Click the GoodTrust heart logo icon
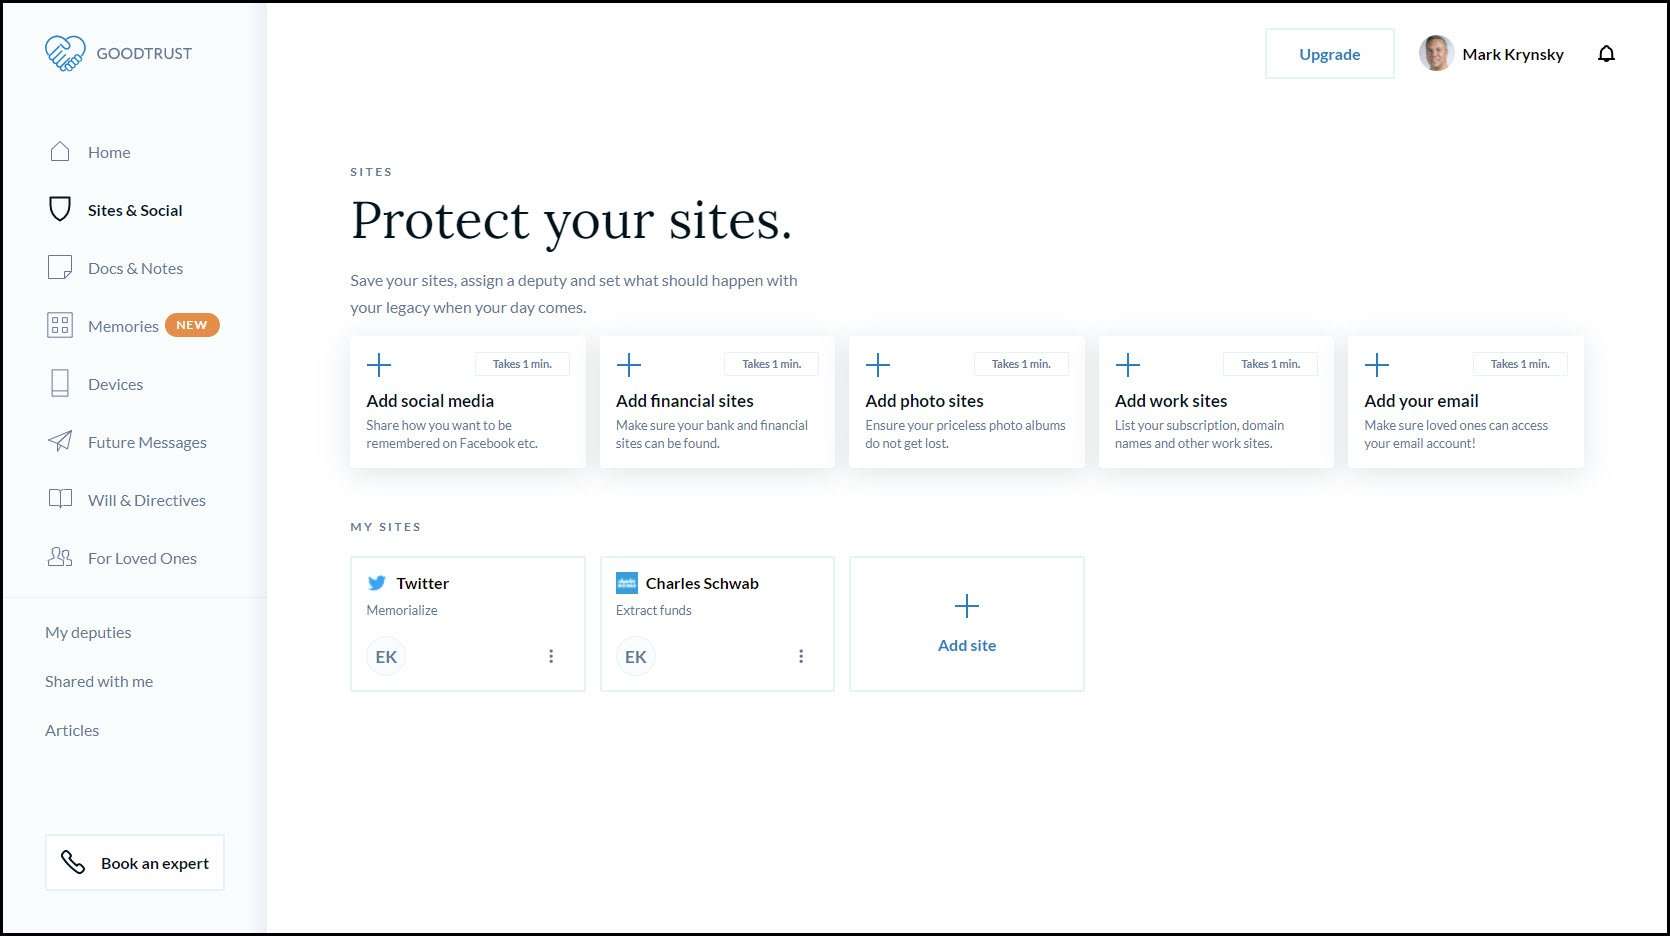Viewport: 1670px width, 936px height. point(65,53)
